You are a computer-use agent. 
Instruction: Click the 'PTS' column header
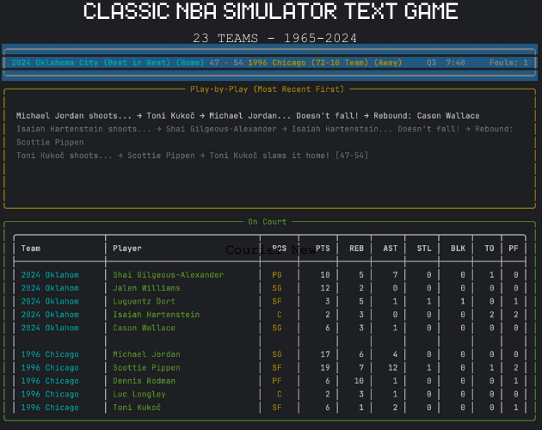(323, 249)
